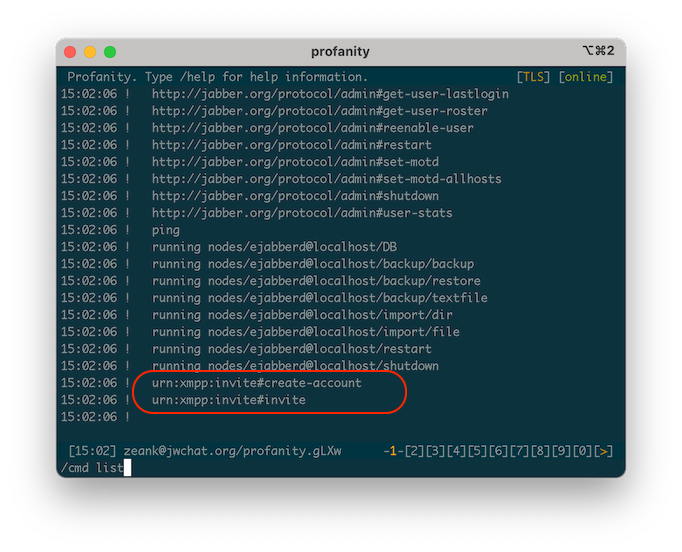Click the backup/textfile node line

(320, 298)
